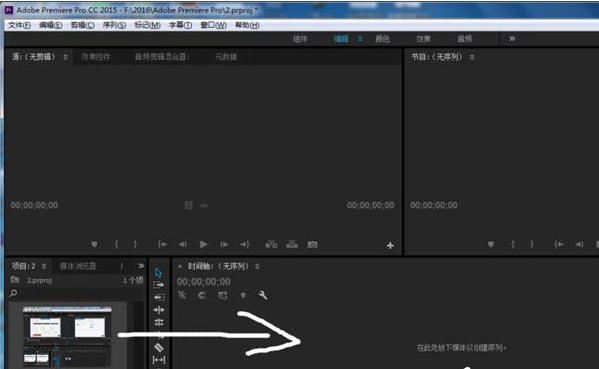Play the clip in Source monitor

tap(203, 244)
